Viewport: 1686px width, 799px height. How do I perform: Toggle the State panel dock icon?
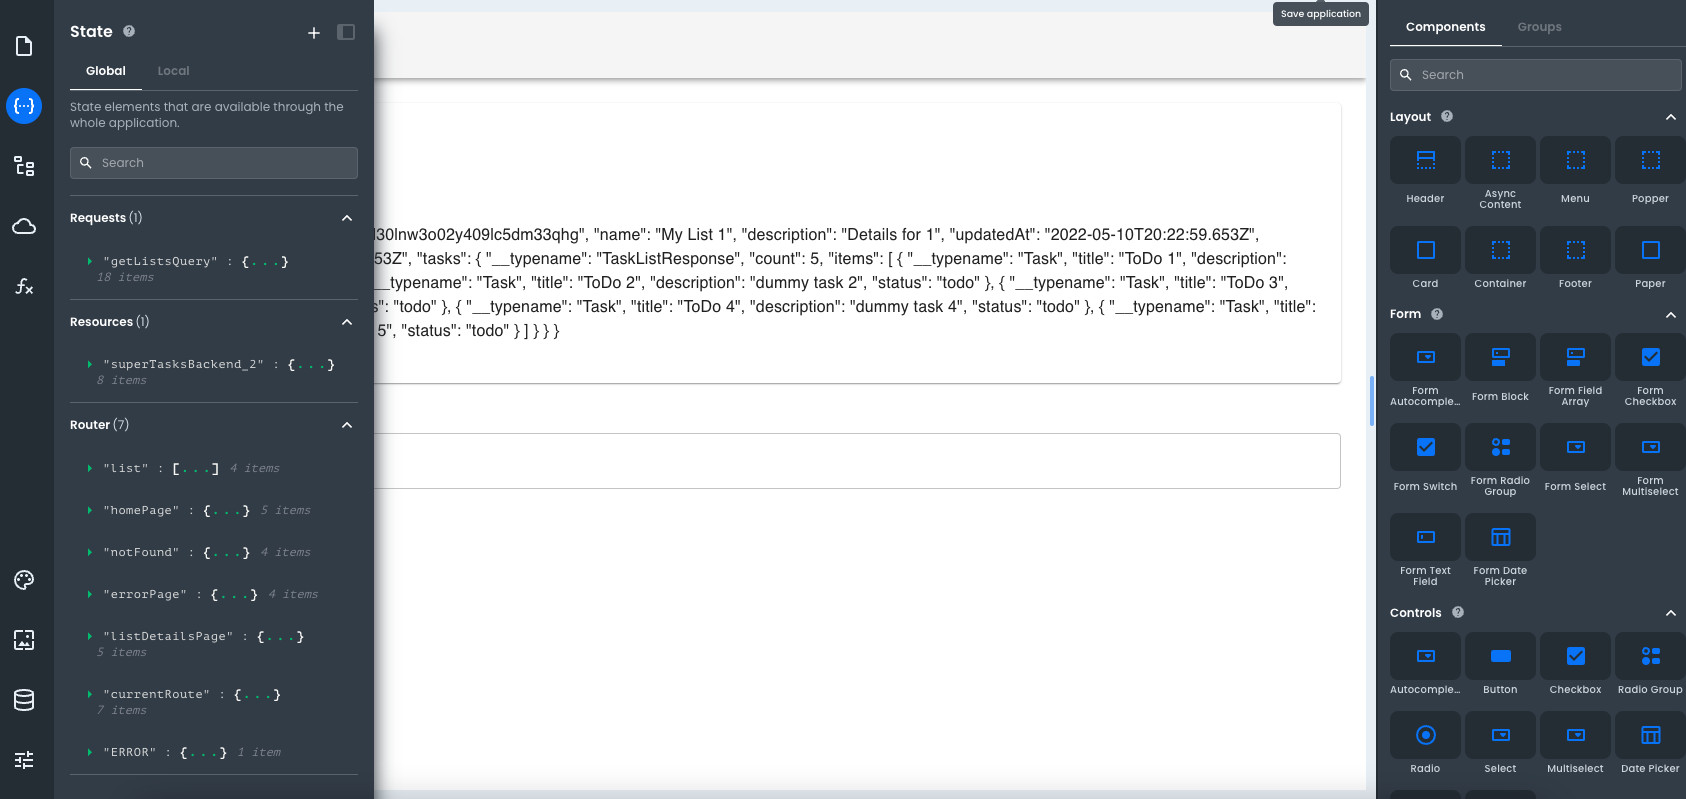pyautogui.click(x=346, y=32)
